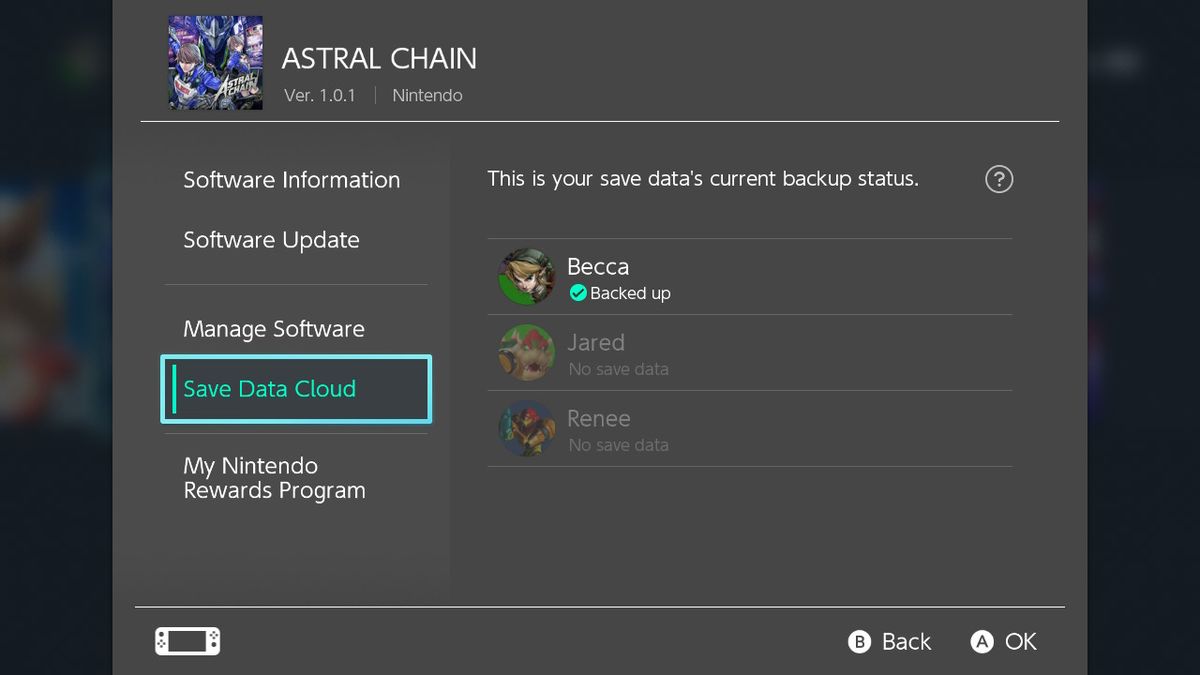Image resolution: width=1200 pixels, height=675 pixels.
Task: Click the green Backed up checkmark icon
Action: 578,293
